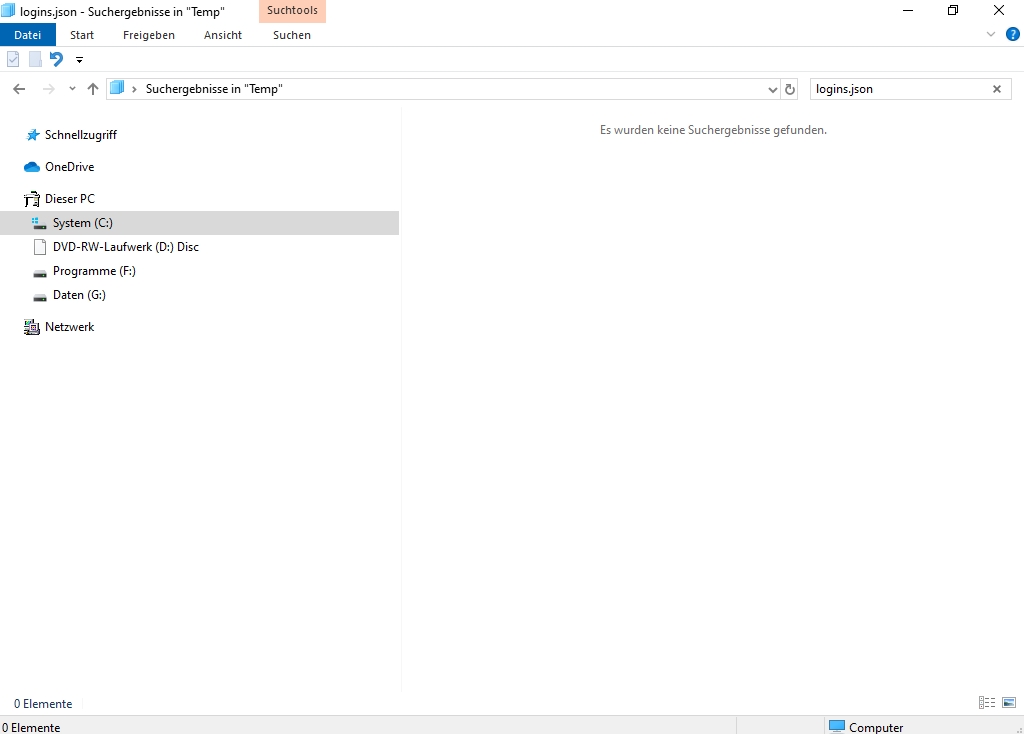Image resolution: width=1024 pixels, height=734 pixels.
Task: Open the Ansicht ribbon tab
Action: pyautogui.click(x=223, y=35)
